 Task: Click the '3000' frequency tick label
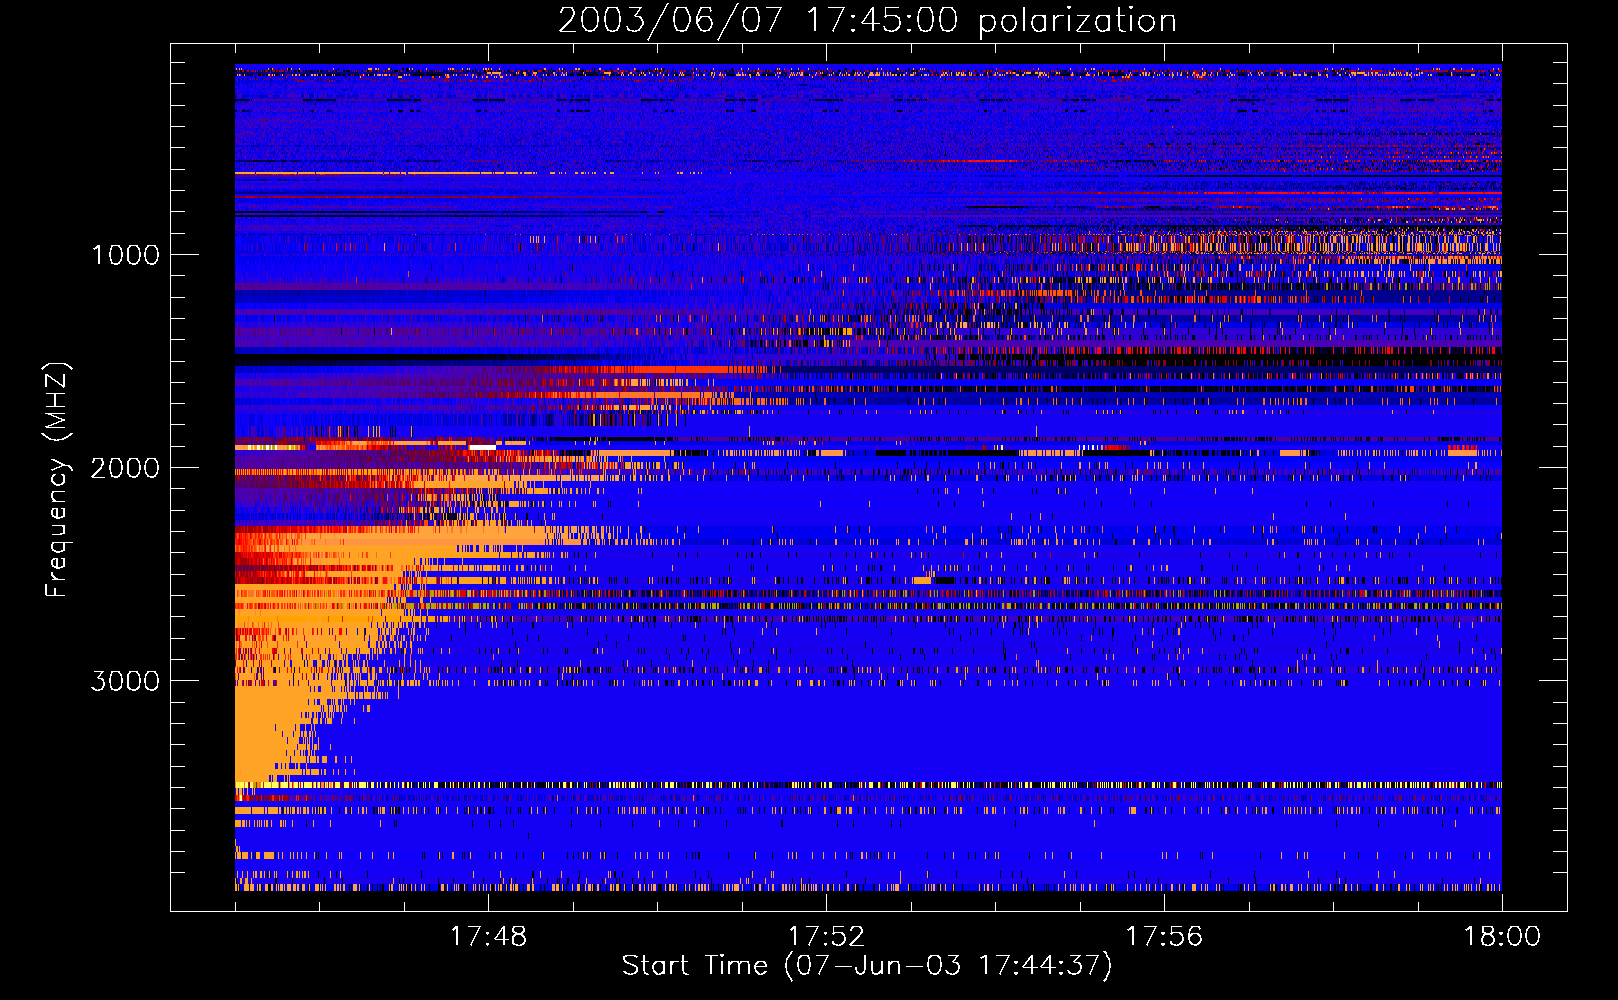(x=126, y=681)
